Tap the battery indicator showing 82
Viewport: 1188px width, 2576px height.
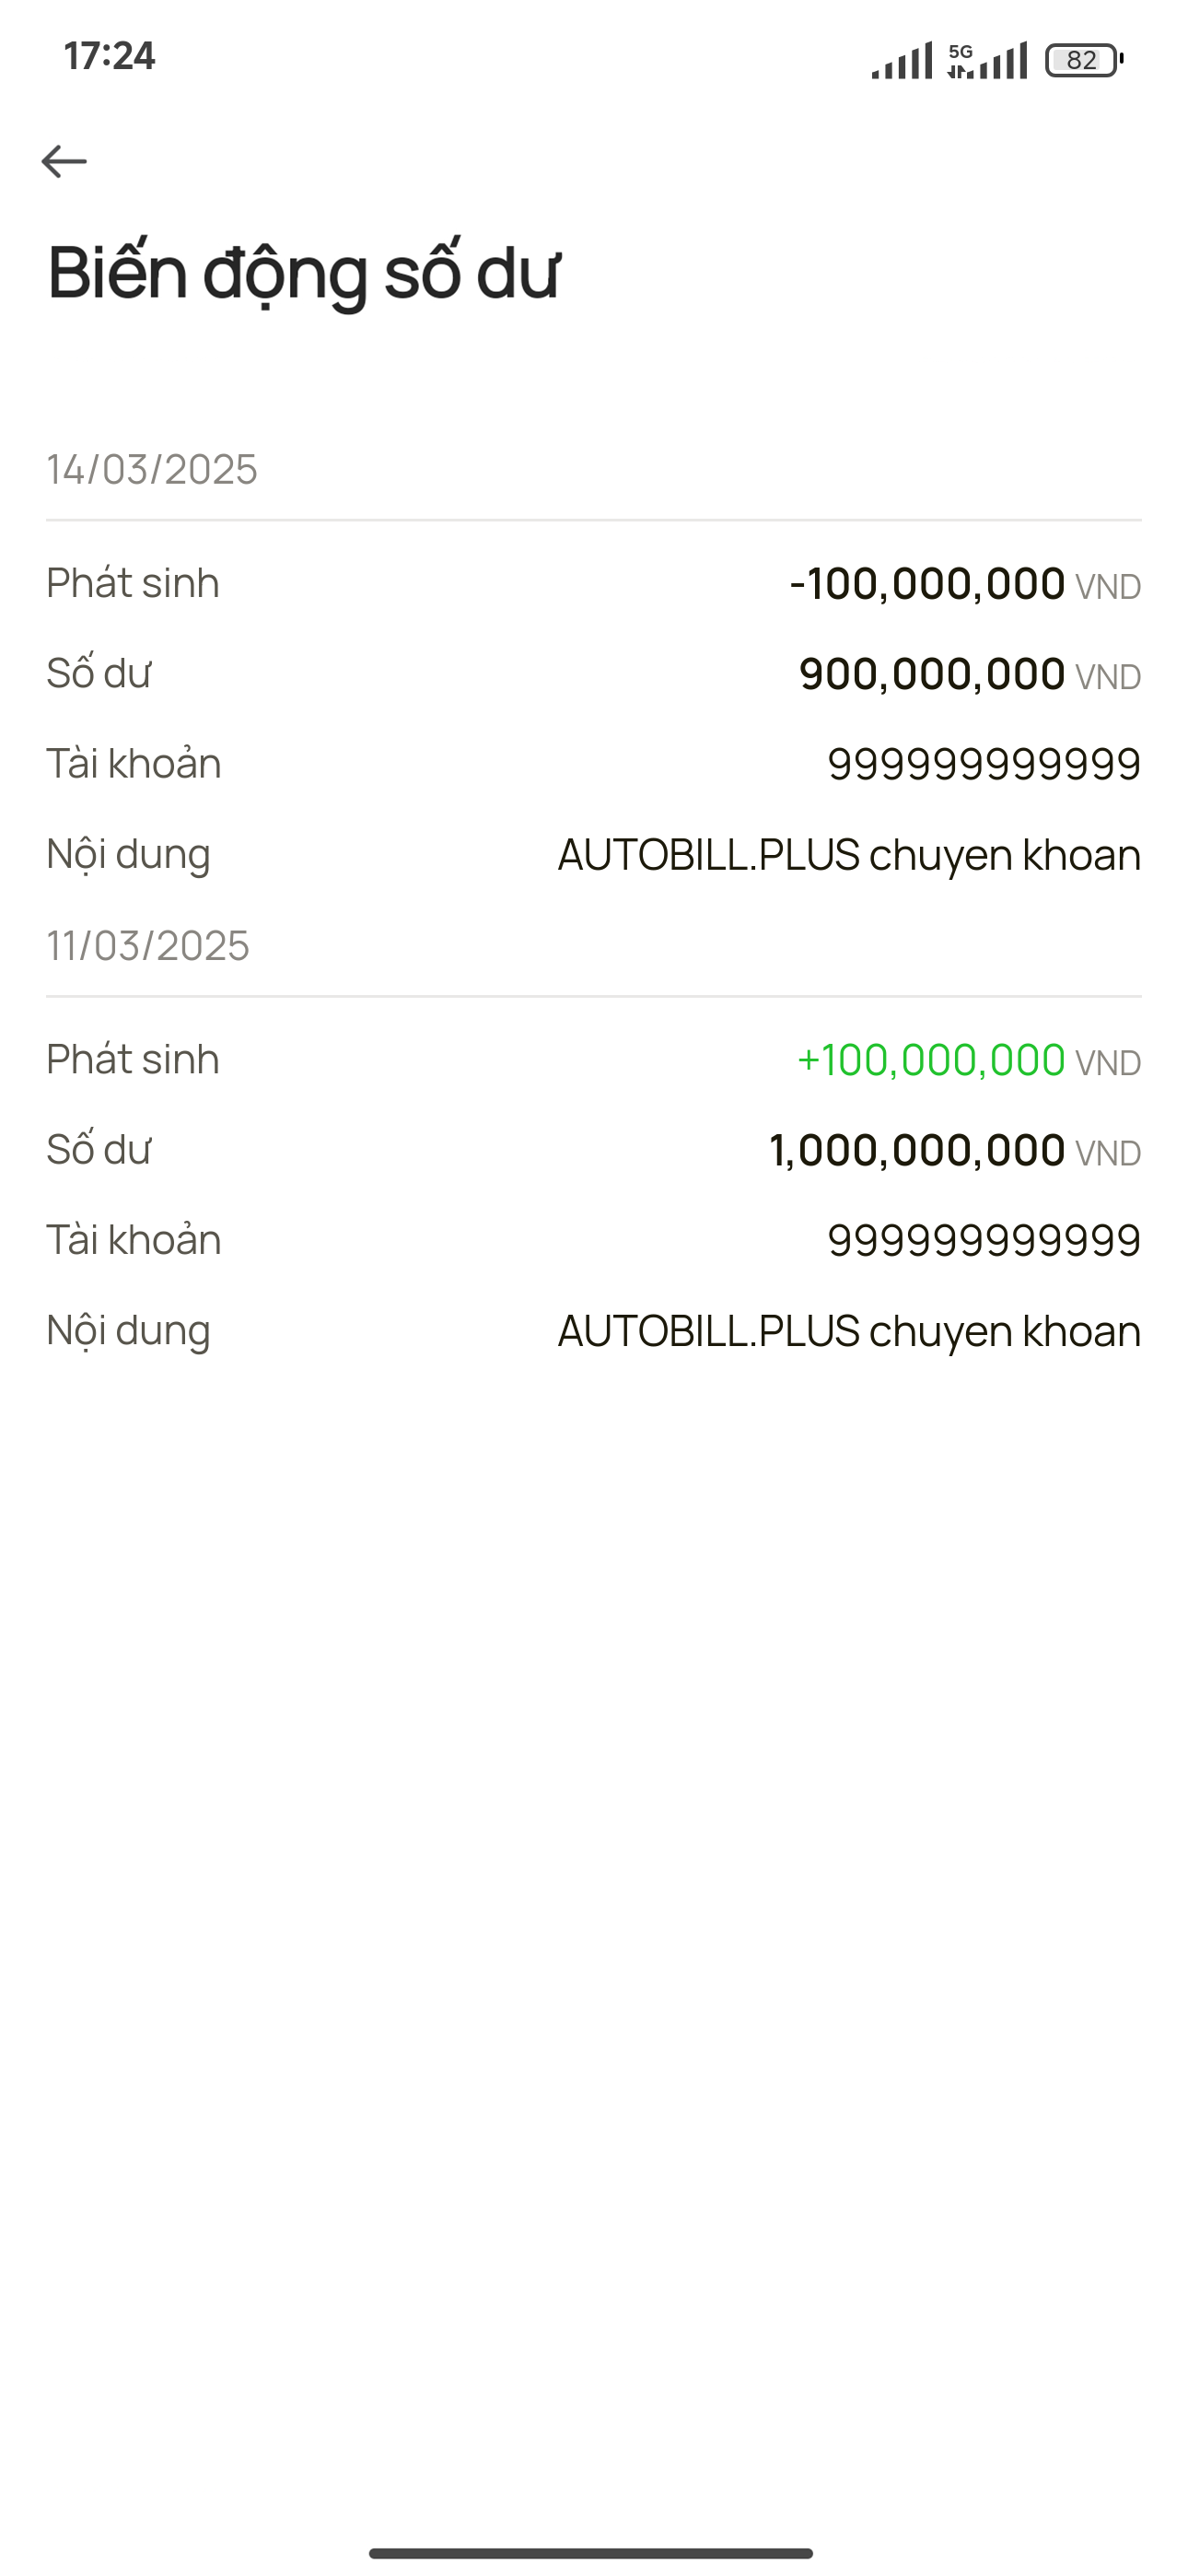click(x=1084, y=60)
